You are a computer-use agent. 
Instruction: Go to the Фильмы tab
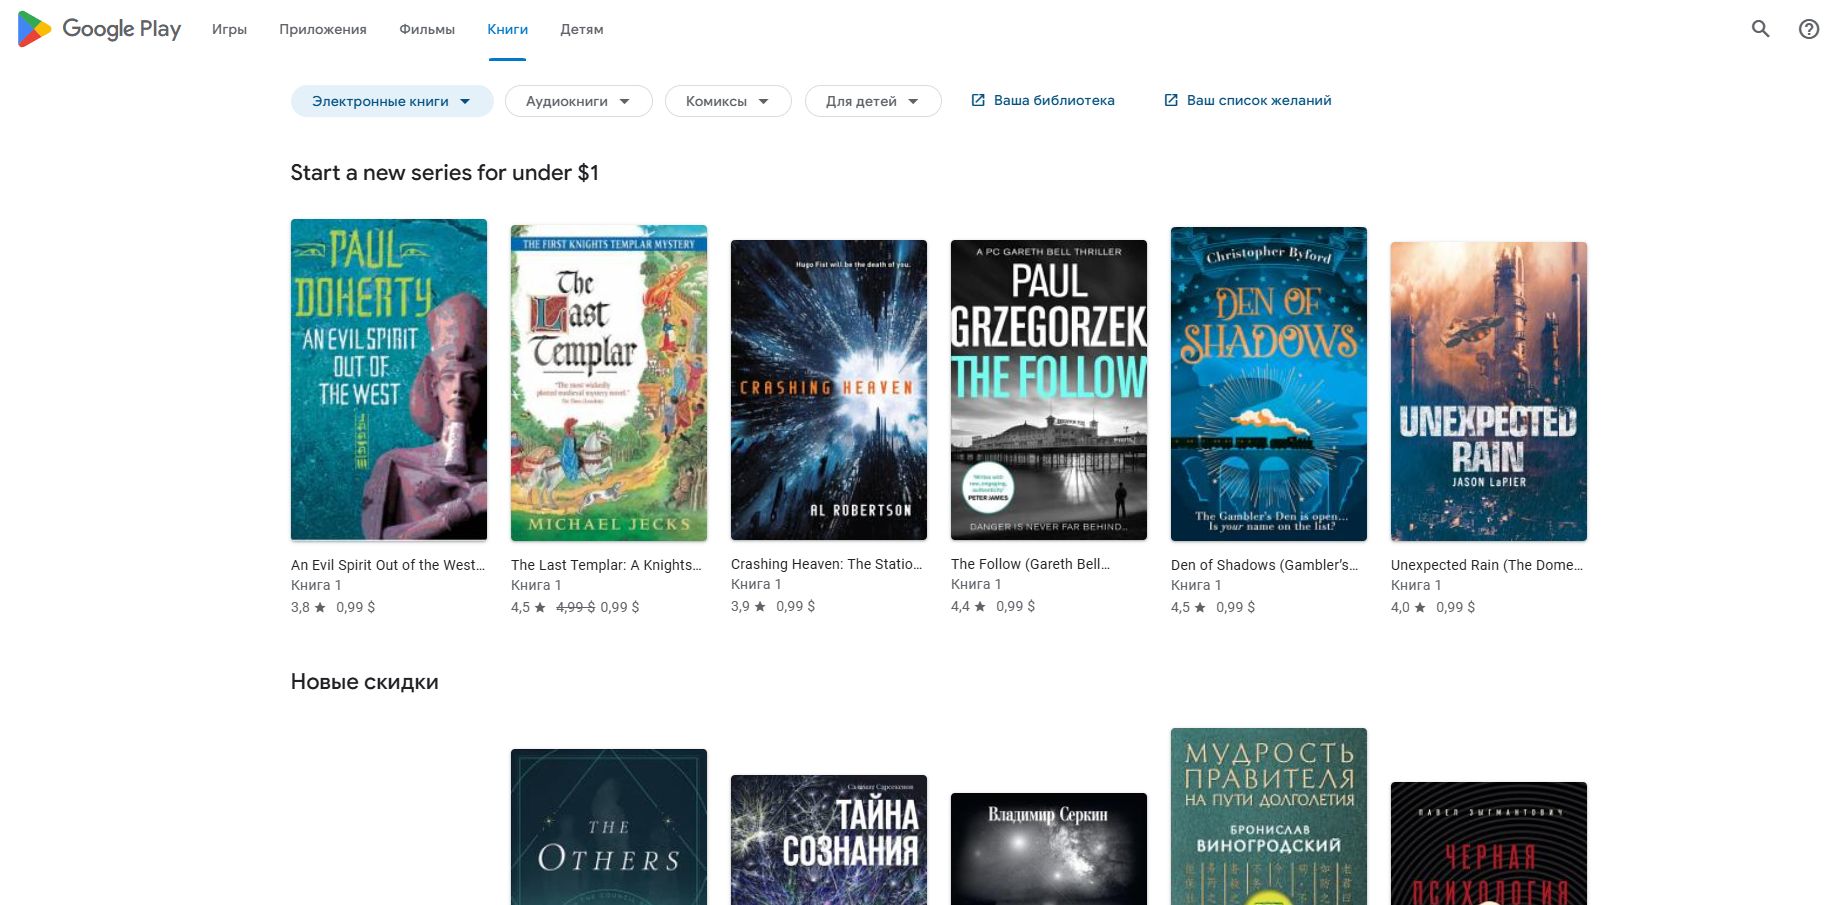(427, 29)
